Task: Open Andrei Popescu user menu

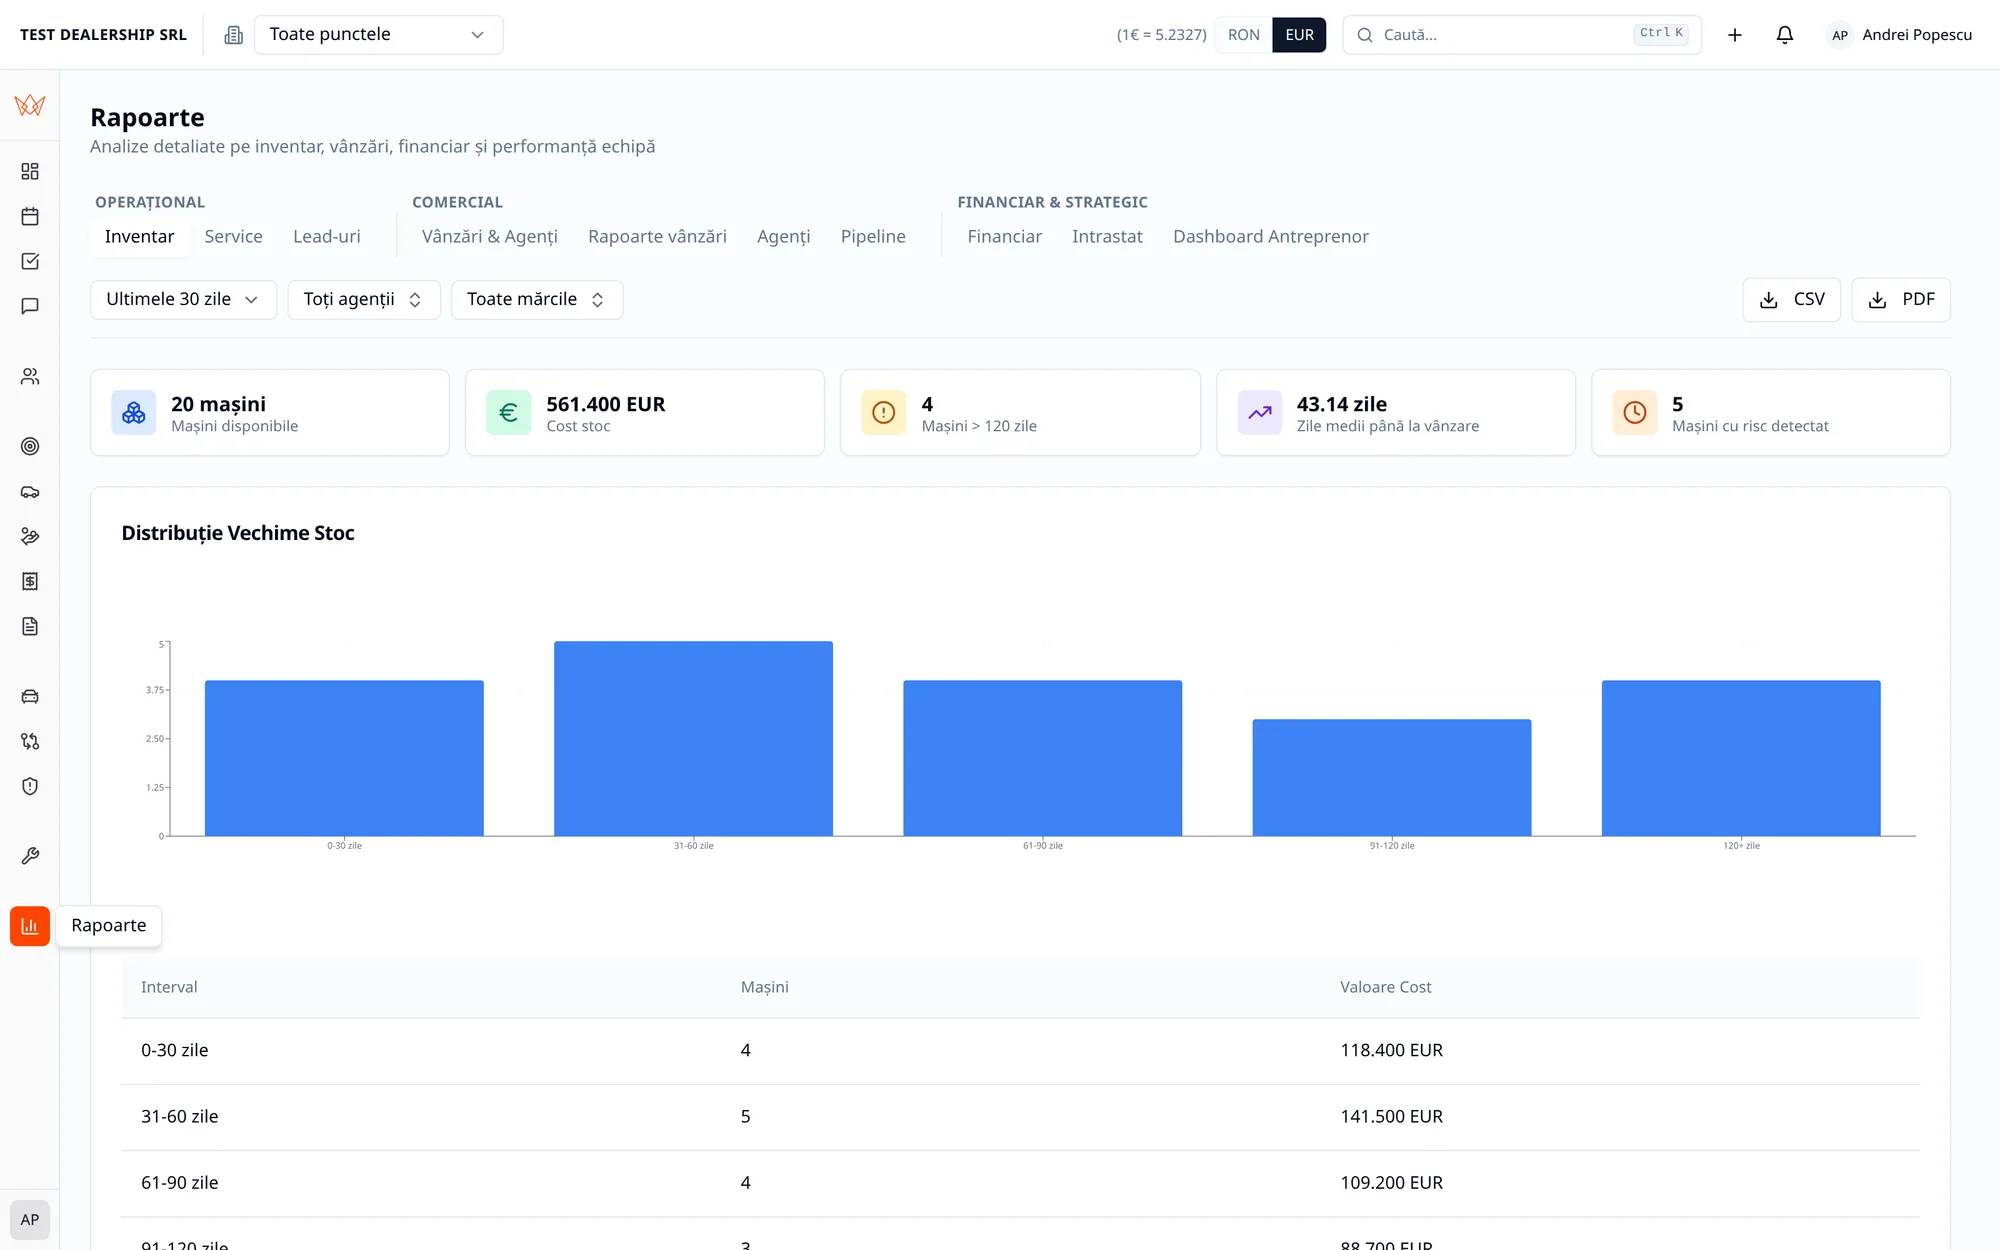Action: click(1901, 35)
